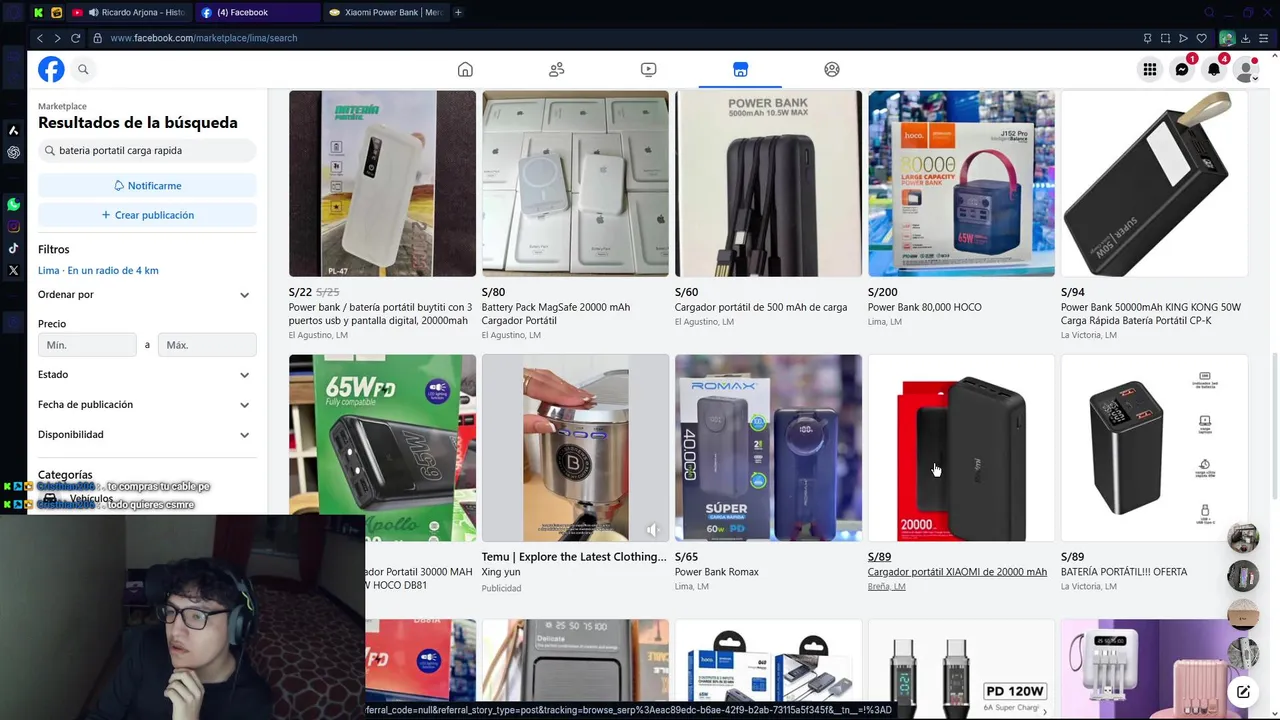Click the new message compose icon
Viewport: 1280px width, 720px height.
[1243, 691]
